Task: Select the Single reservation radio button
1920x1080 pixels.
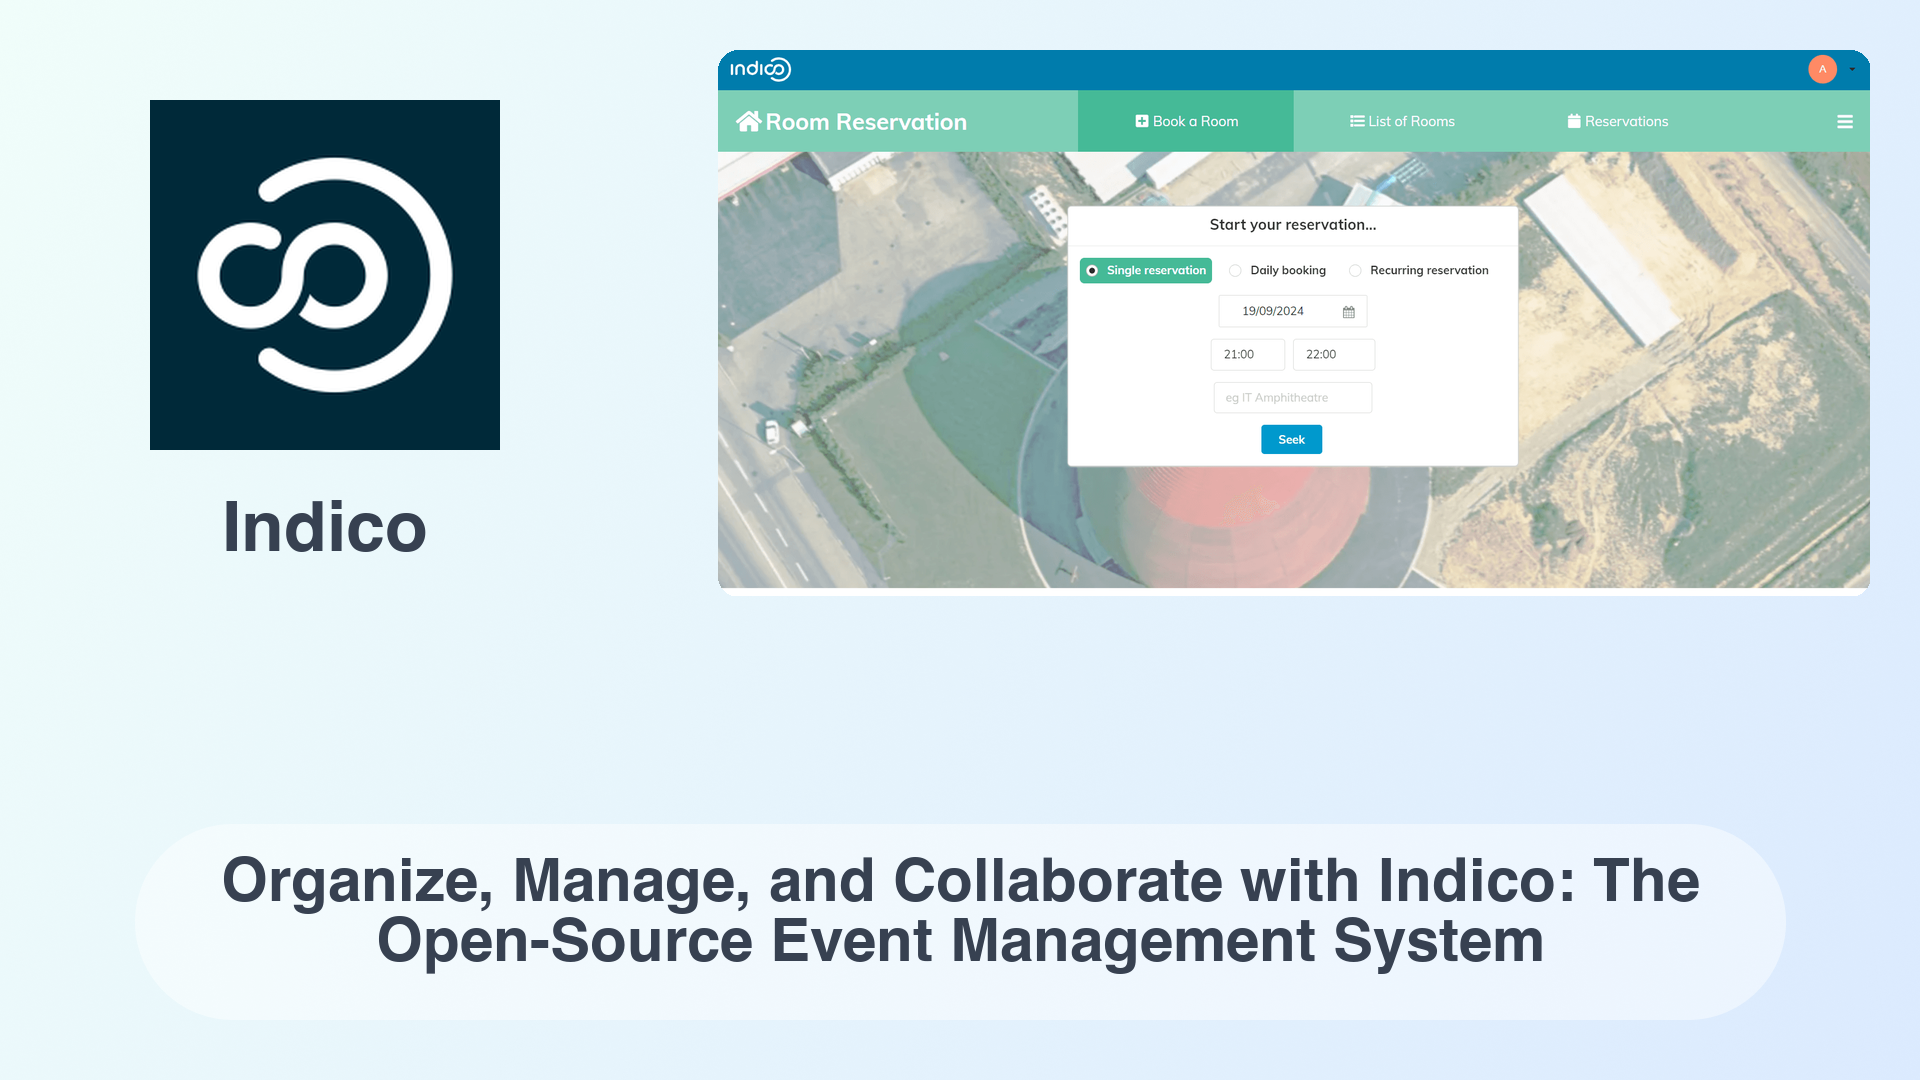Action: [1092, 270]
